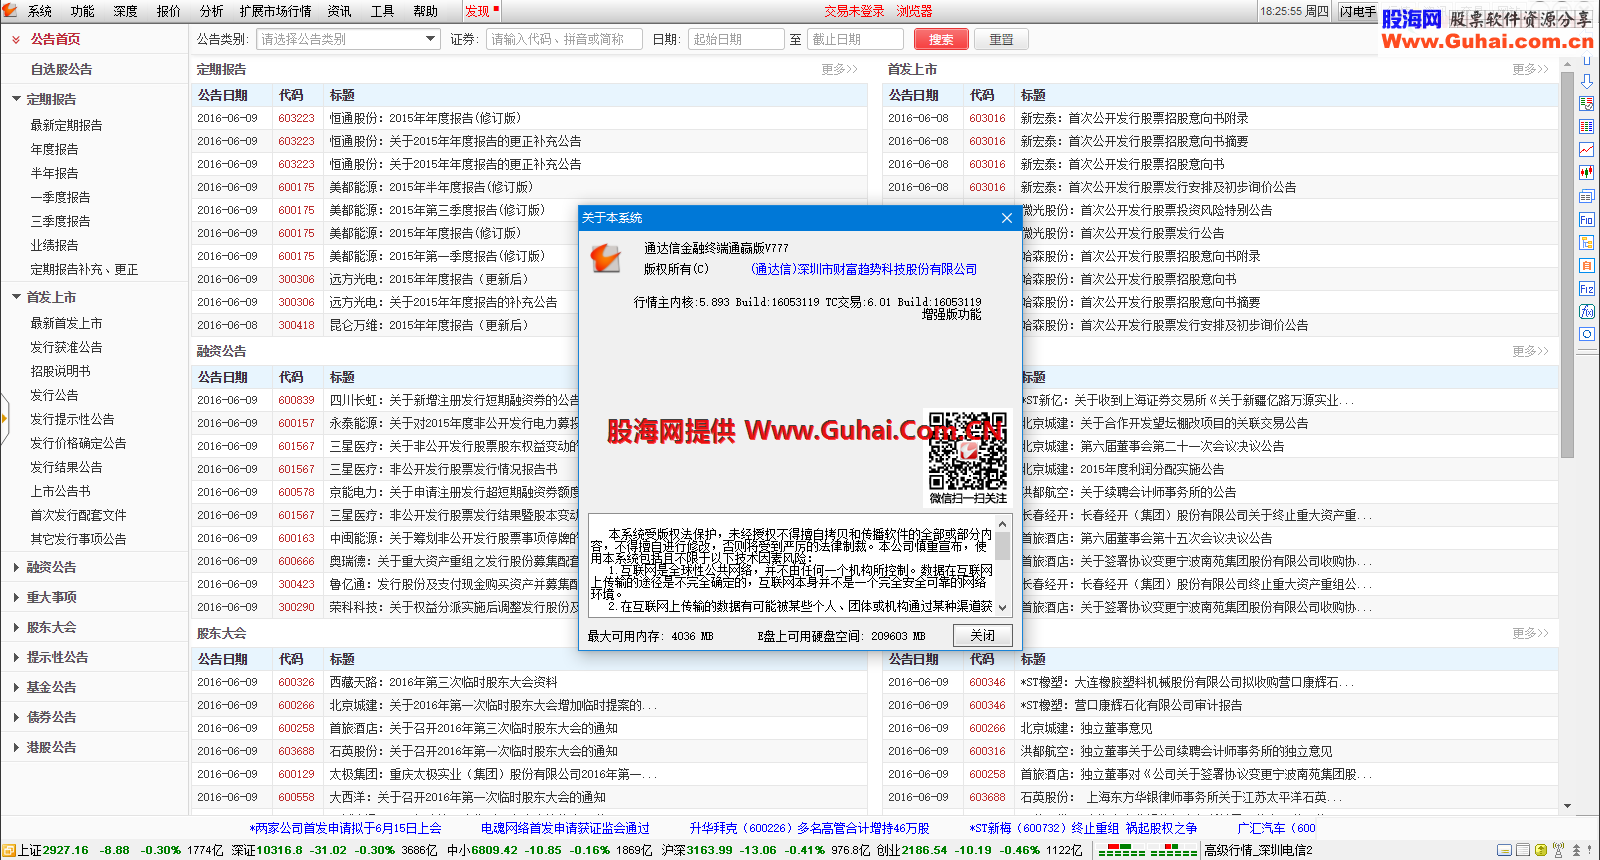
Task: Select 自选股公告 in the left sidebar
Action: [x=61, y=69]
